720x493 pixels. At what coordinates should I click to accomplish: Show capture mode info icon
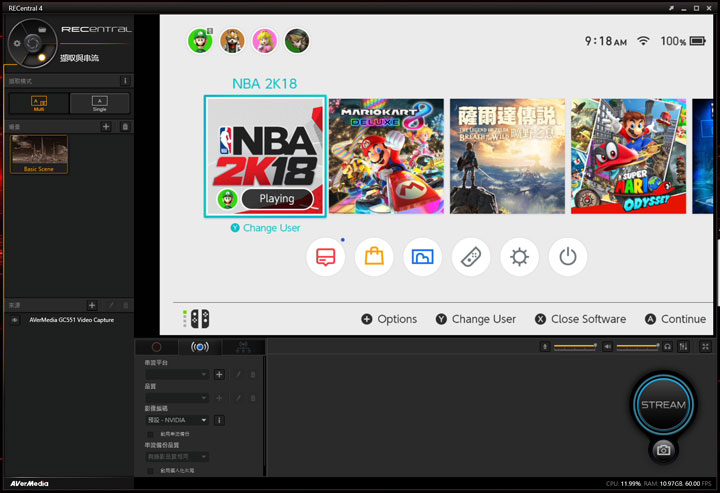[x=124, y=81]
